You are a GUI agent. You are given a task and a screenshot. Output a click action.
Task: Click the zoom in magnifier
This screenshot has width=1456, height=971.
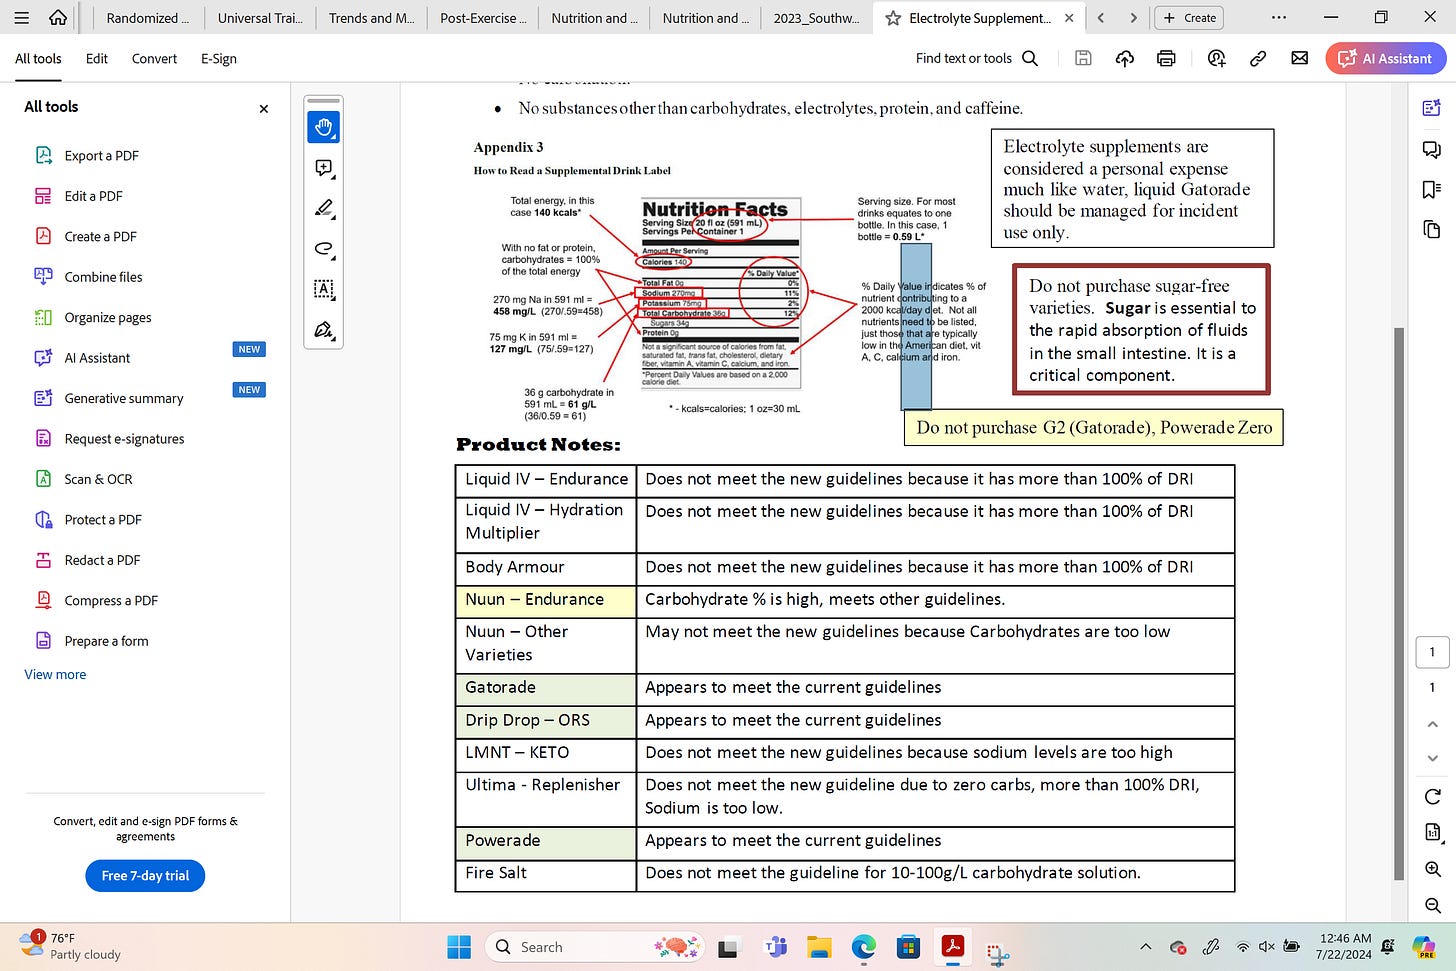tap(1432, 869)
